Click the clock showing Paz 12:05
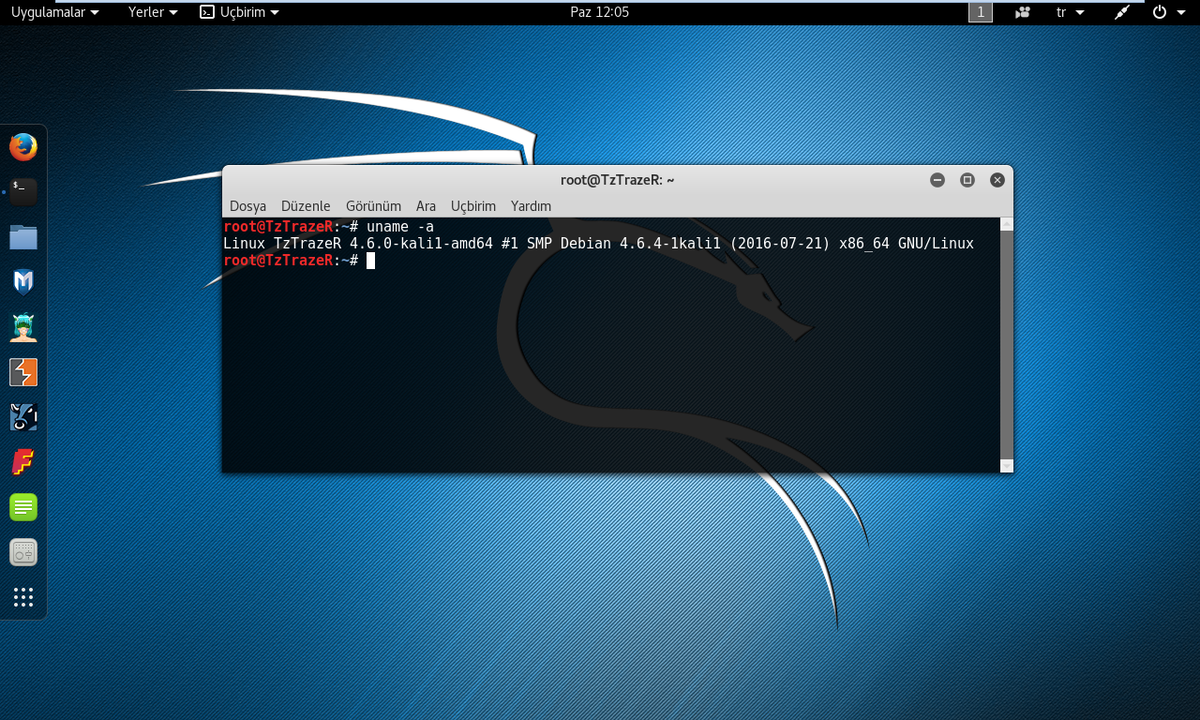1200x720 pixels. [599, 12]
